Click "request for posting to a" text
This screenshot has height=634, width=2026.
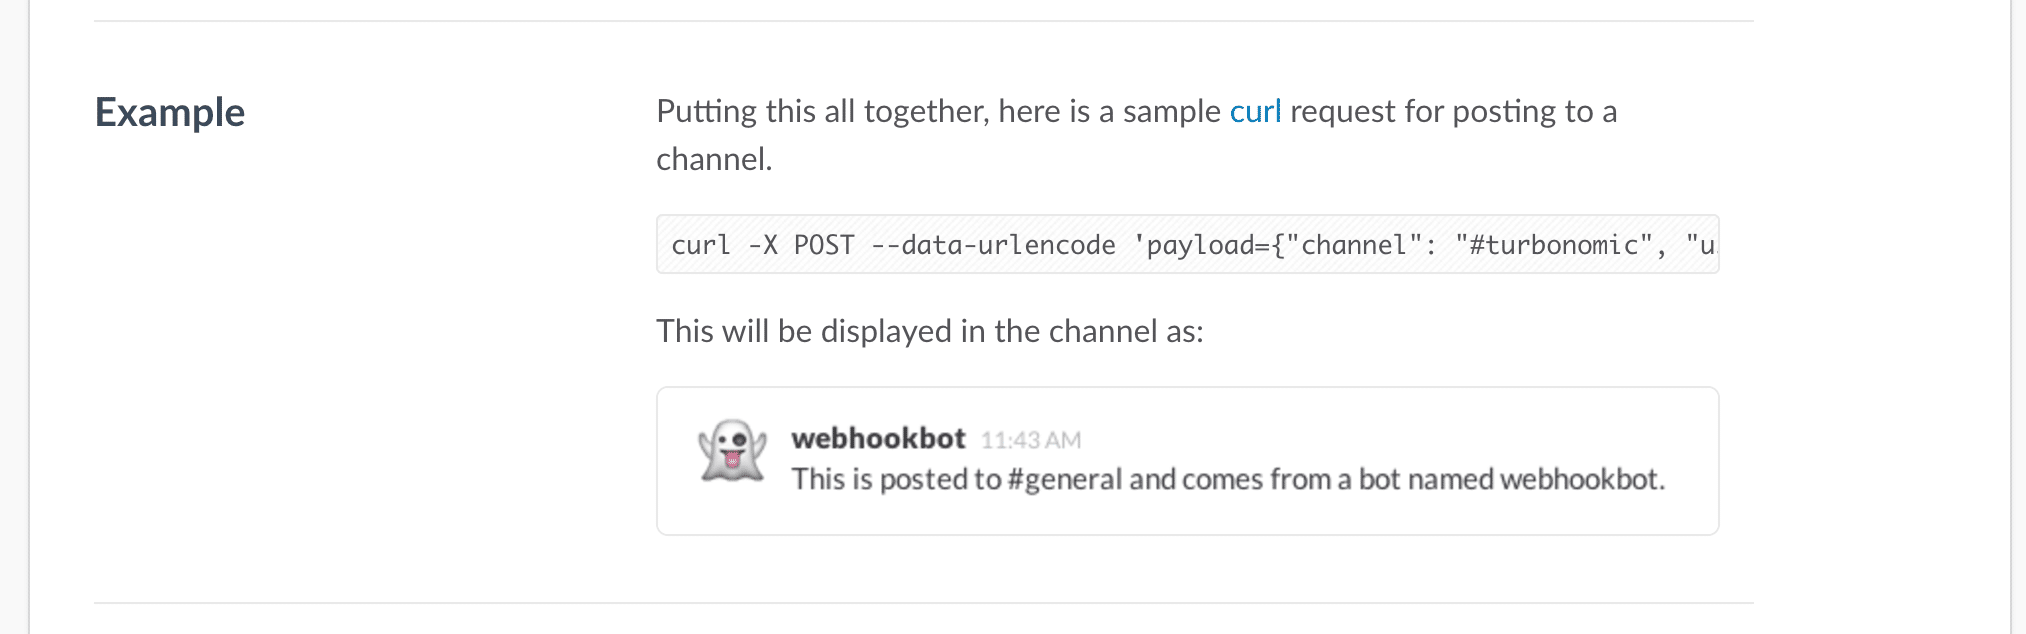click(1453, 111)
